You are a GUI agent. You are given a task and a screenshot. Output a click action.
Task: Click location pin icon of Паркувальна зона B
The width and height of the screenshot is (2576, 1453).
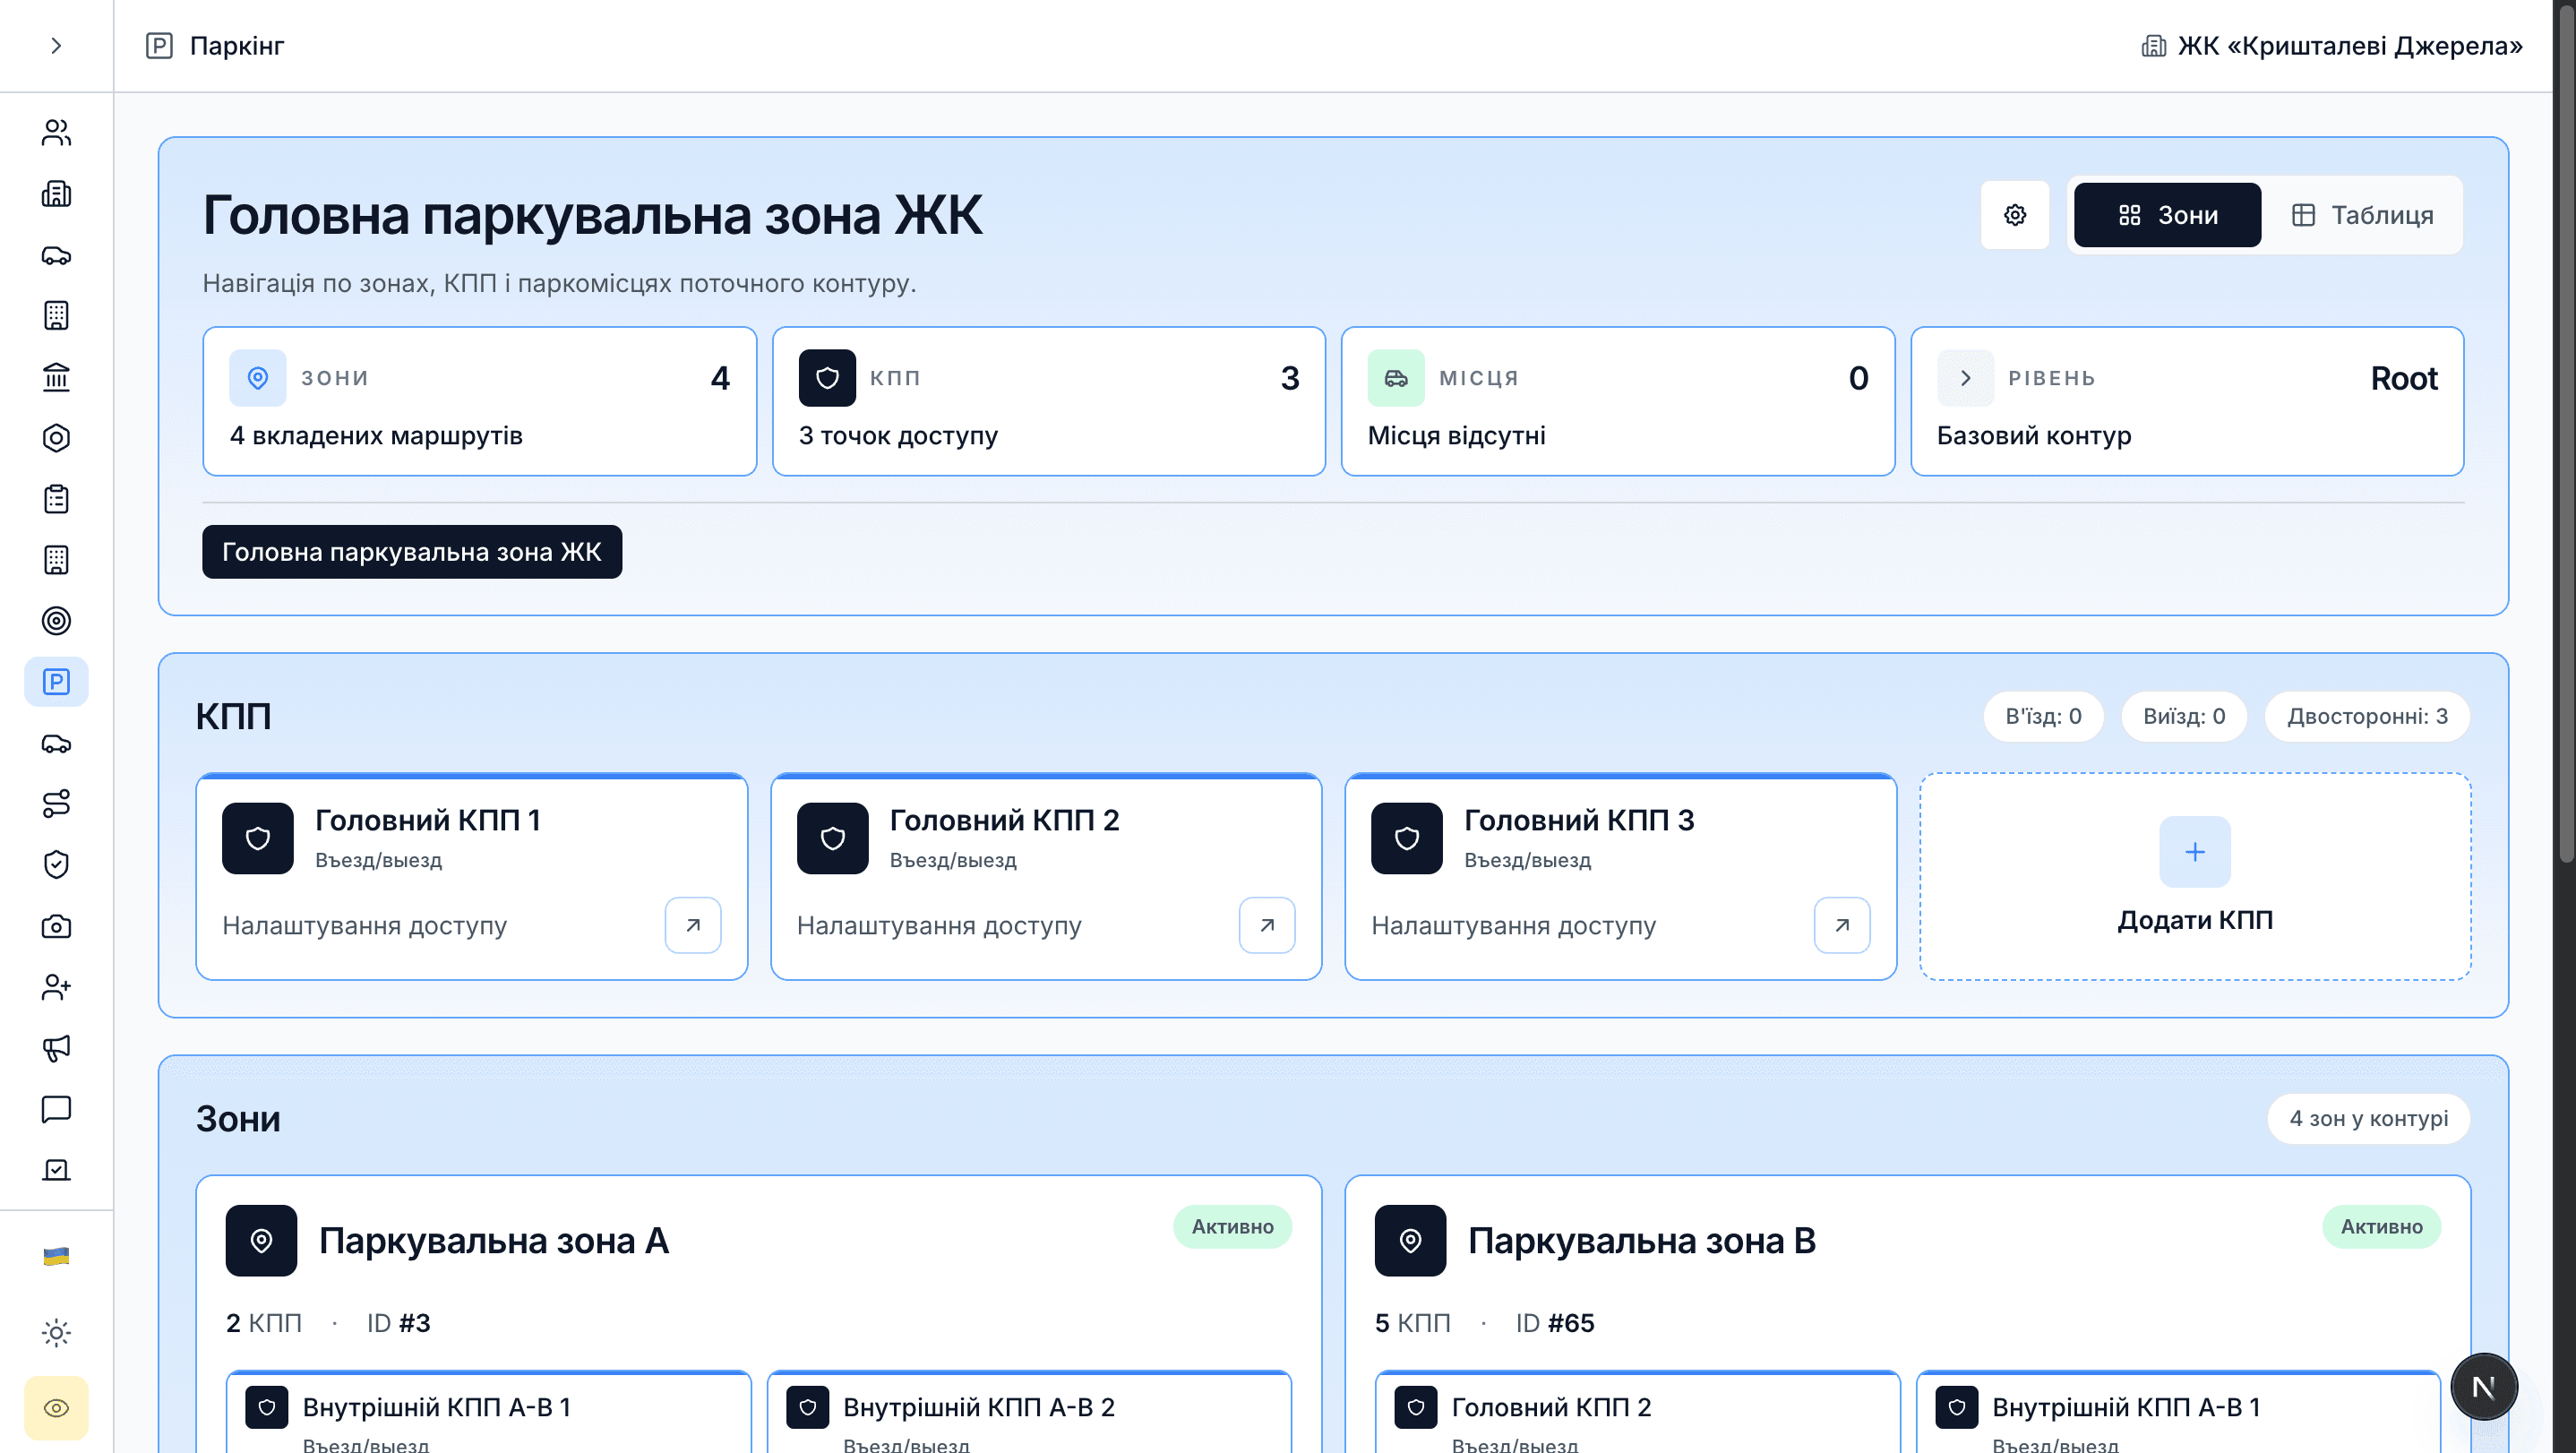point(1410,1241)
